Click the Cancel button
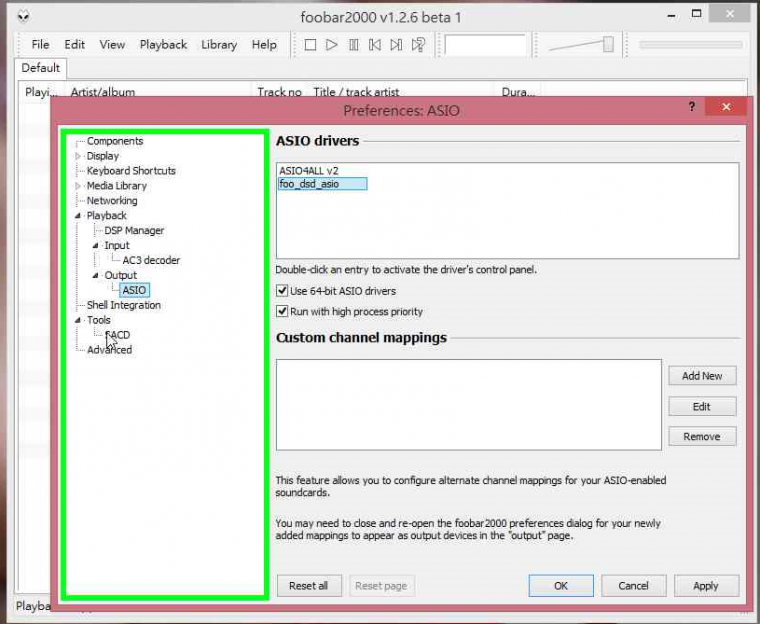Viewport: 760px width, 624px height. (633, 586)
